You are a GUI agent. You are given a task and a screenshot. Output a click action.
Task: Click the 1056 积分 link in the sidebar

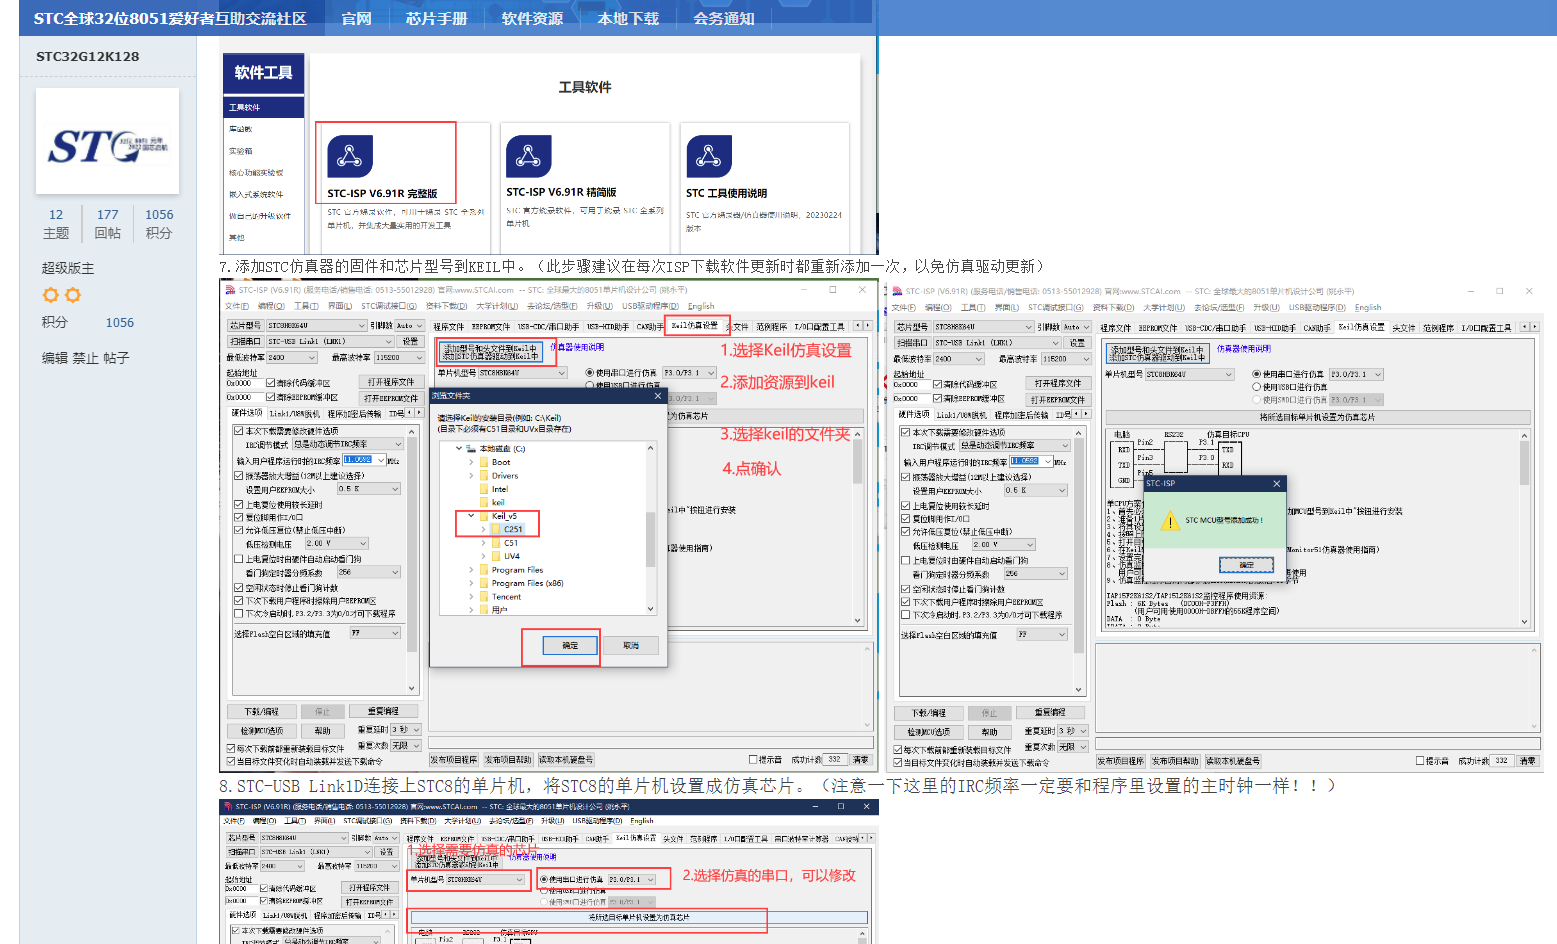pos(119,322)
